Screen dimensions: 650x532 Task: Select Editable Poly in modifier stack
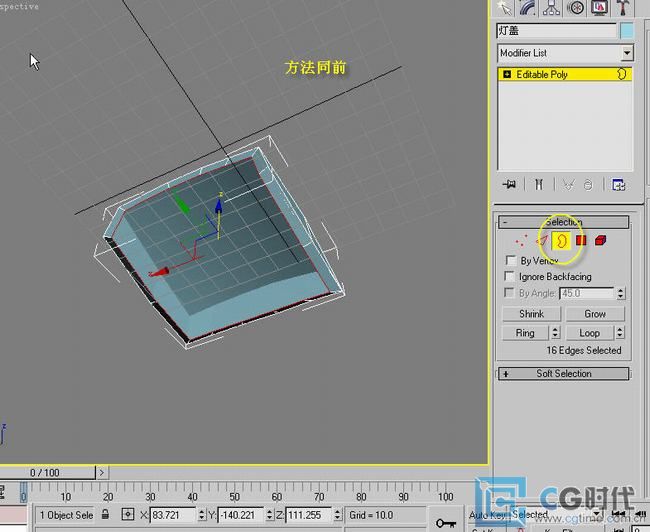point(565,75)
